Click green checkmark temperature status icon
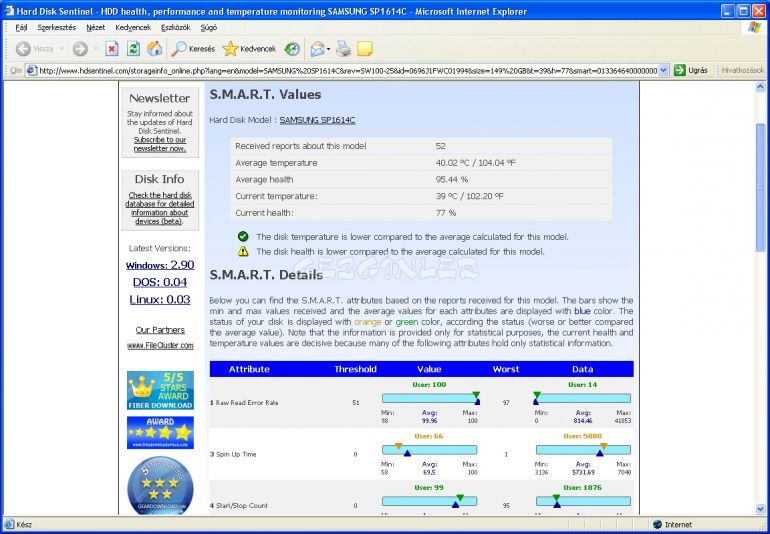This screenshot has height=534, width=770. [243, 236]
